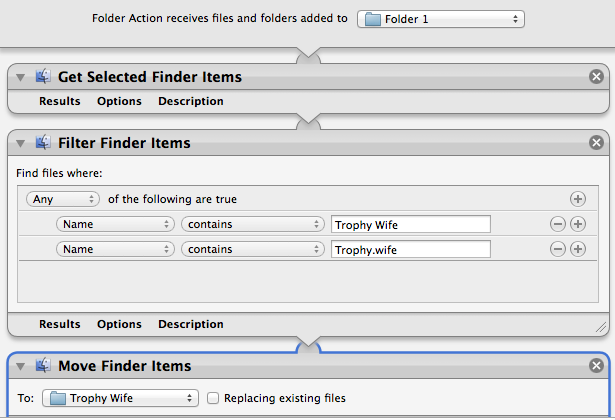Screen dimensions: 615x420
Task: Click the Trophy.wife text field
Action: (411, 249)
